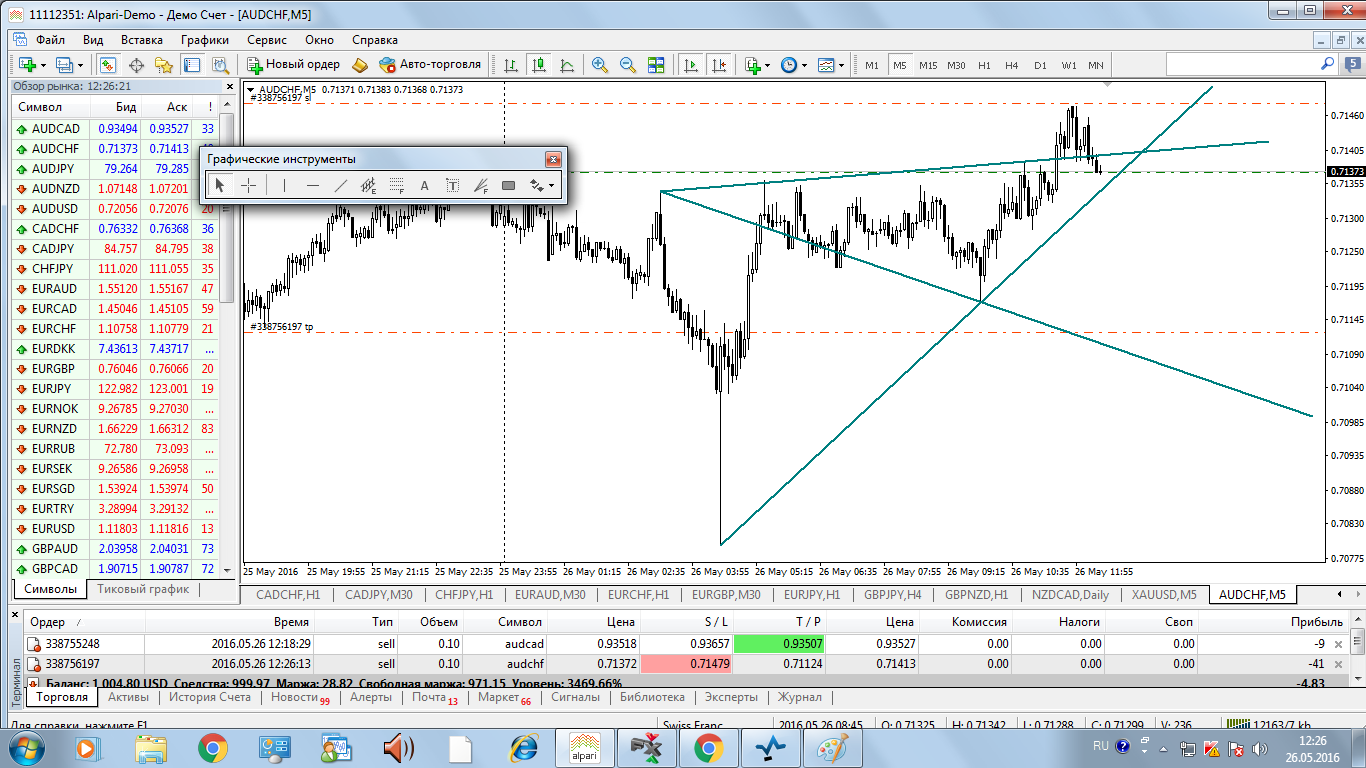This screenshot has width=1366, height=768.
Task: Open the MetaEditor yellow book icon
Action: [360, 64]
